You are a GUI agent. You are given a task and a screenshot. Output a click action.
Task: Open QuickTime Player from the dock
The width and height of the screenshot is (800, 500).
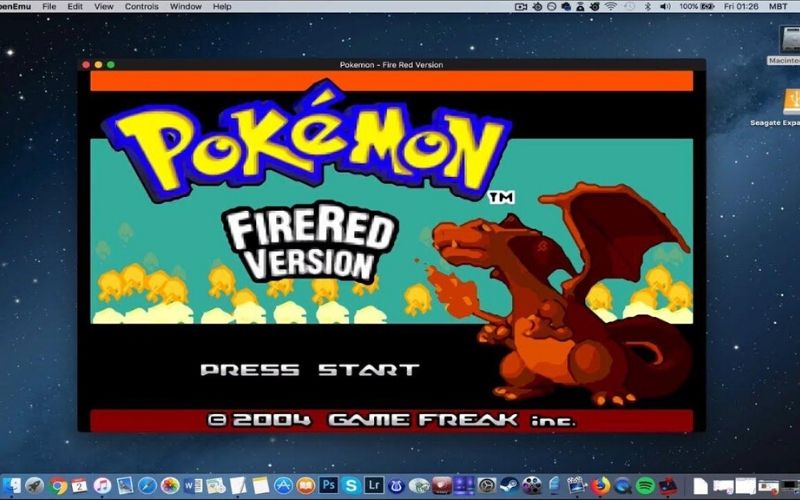623,485
